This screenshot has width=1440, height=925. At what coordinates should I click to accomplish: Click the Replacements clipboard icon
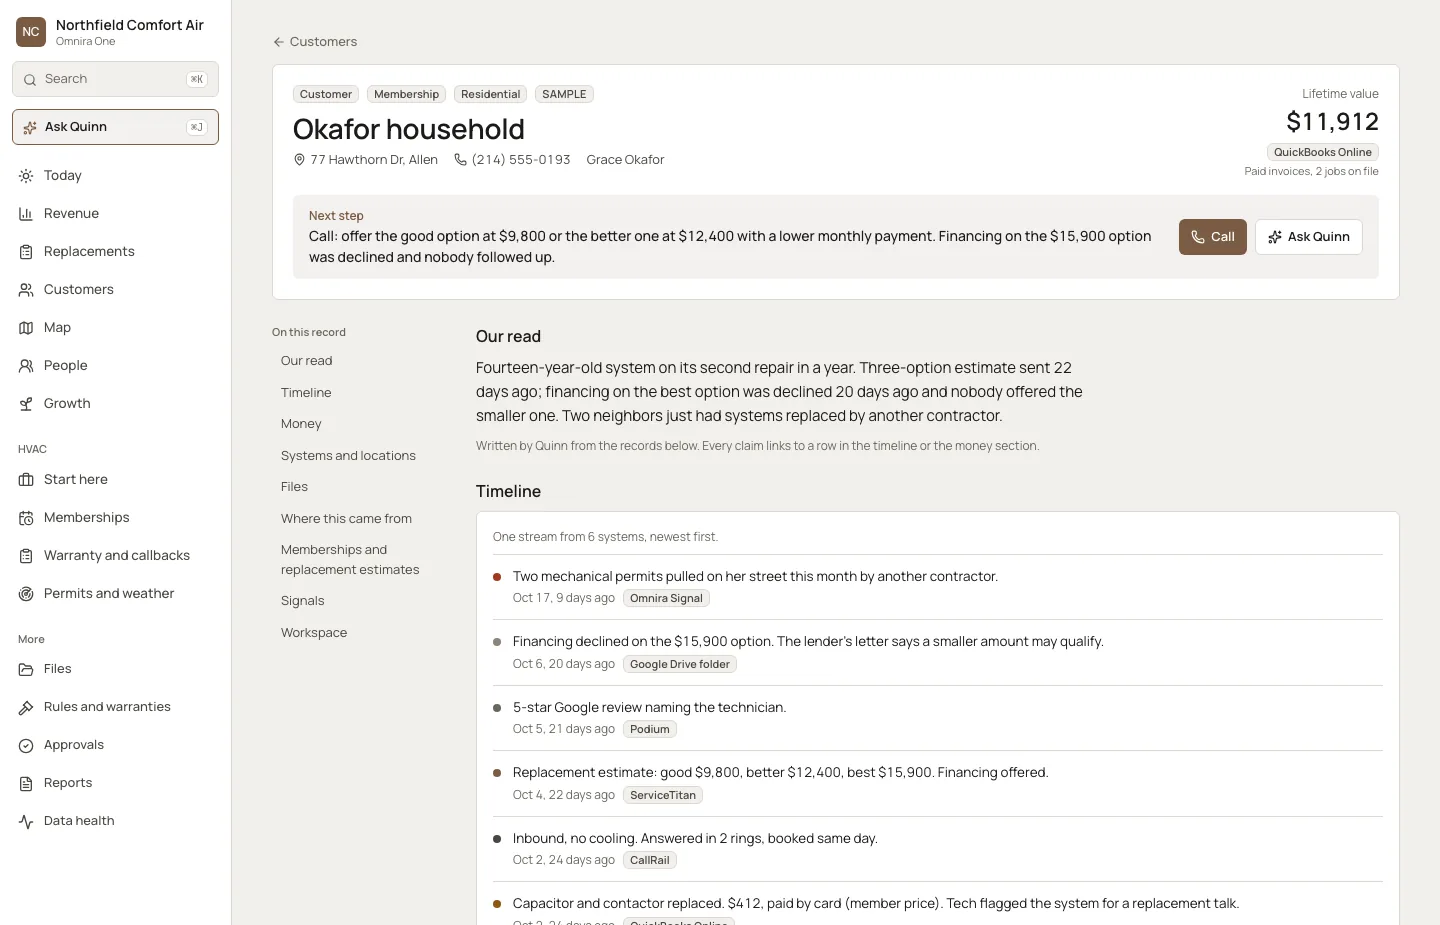tap(26, 252)
